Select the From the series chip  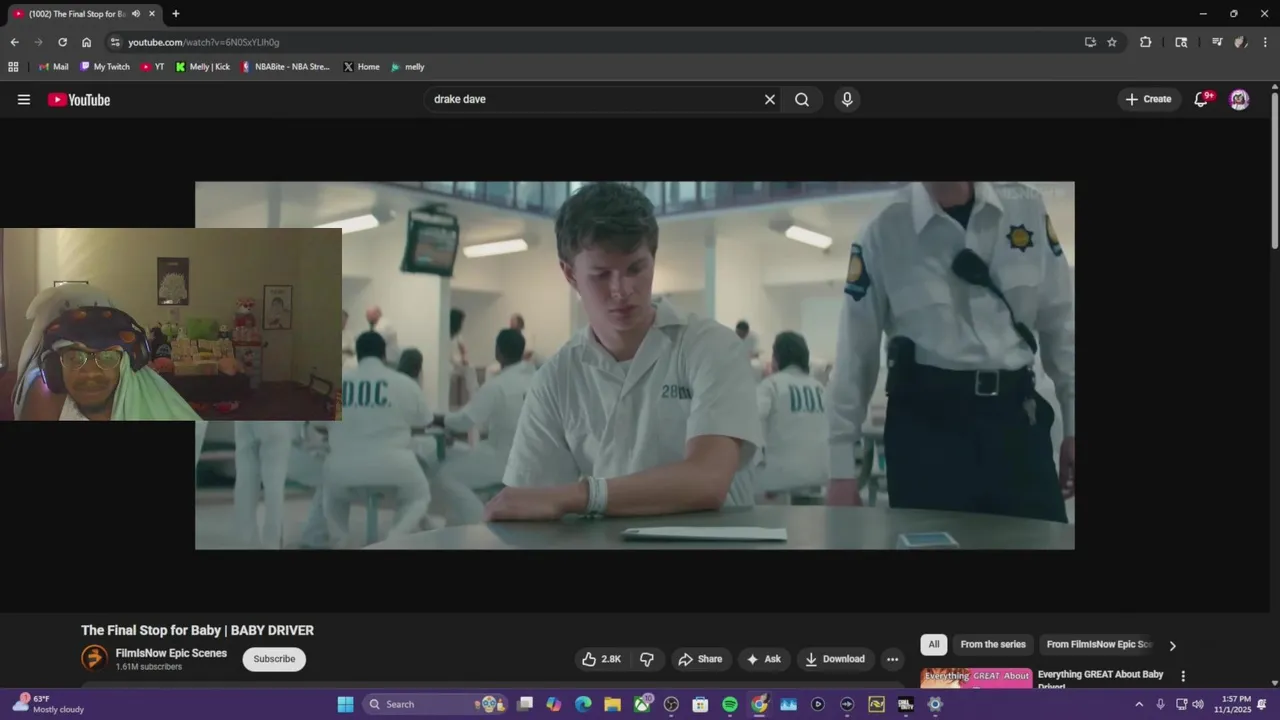993,644
